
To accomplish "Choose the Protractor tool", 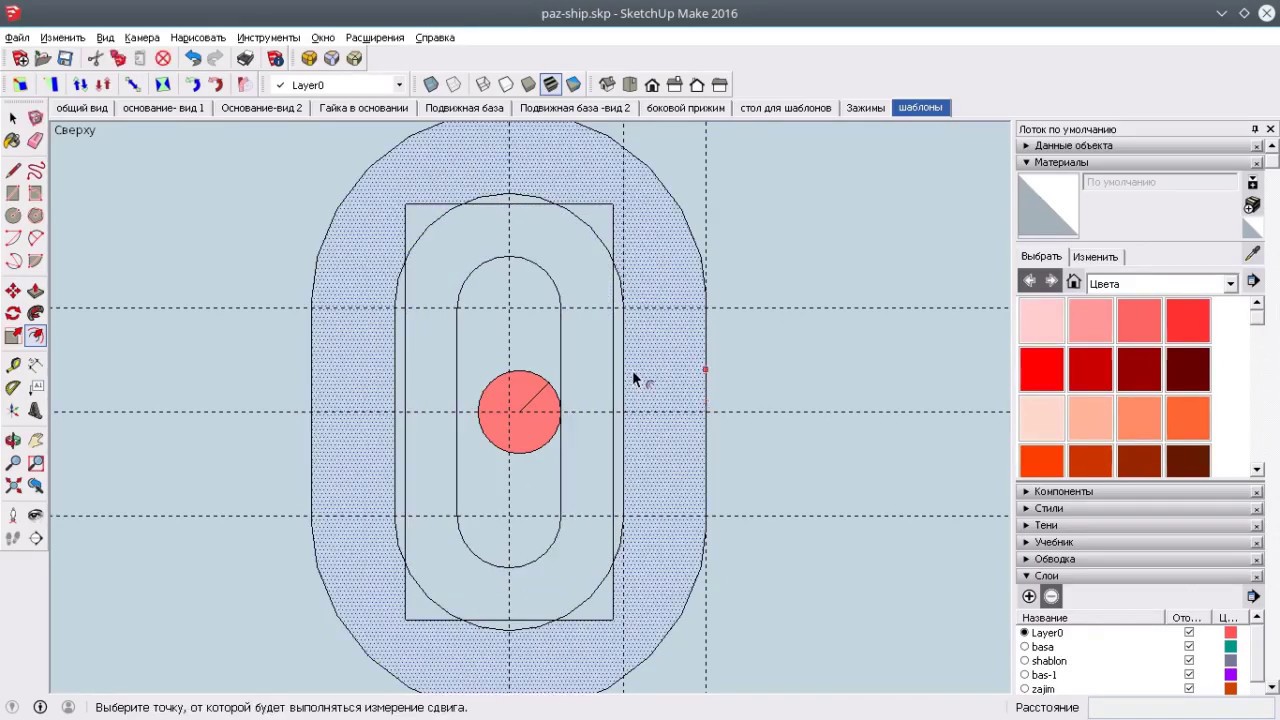I will pos(13,387).
